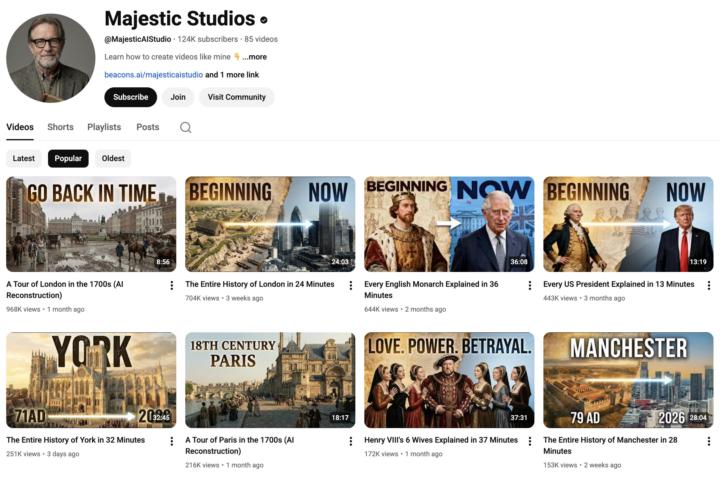
Task: Switch to the Shorts tab
Action: point(60,127)
